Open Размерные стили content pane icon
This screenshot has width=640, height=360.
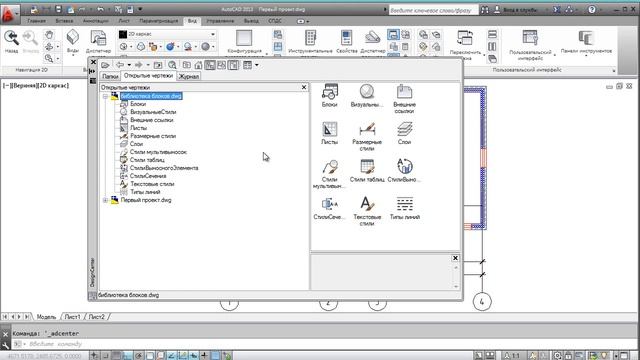(367, 136)
